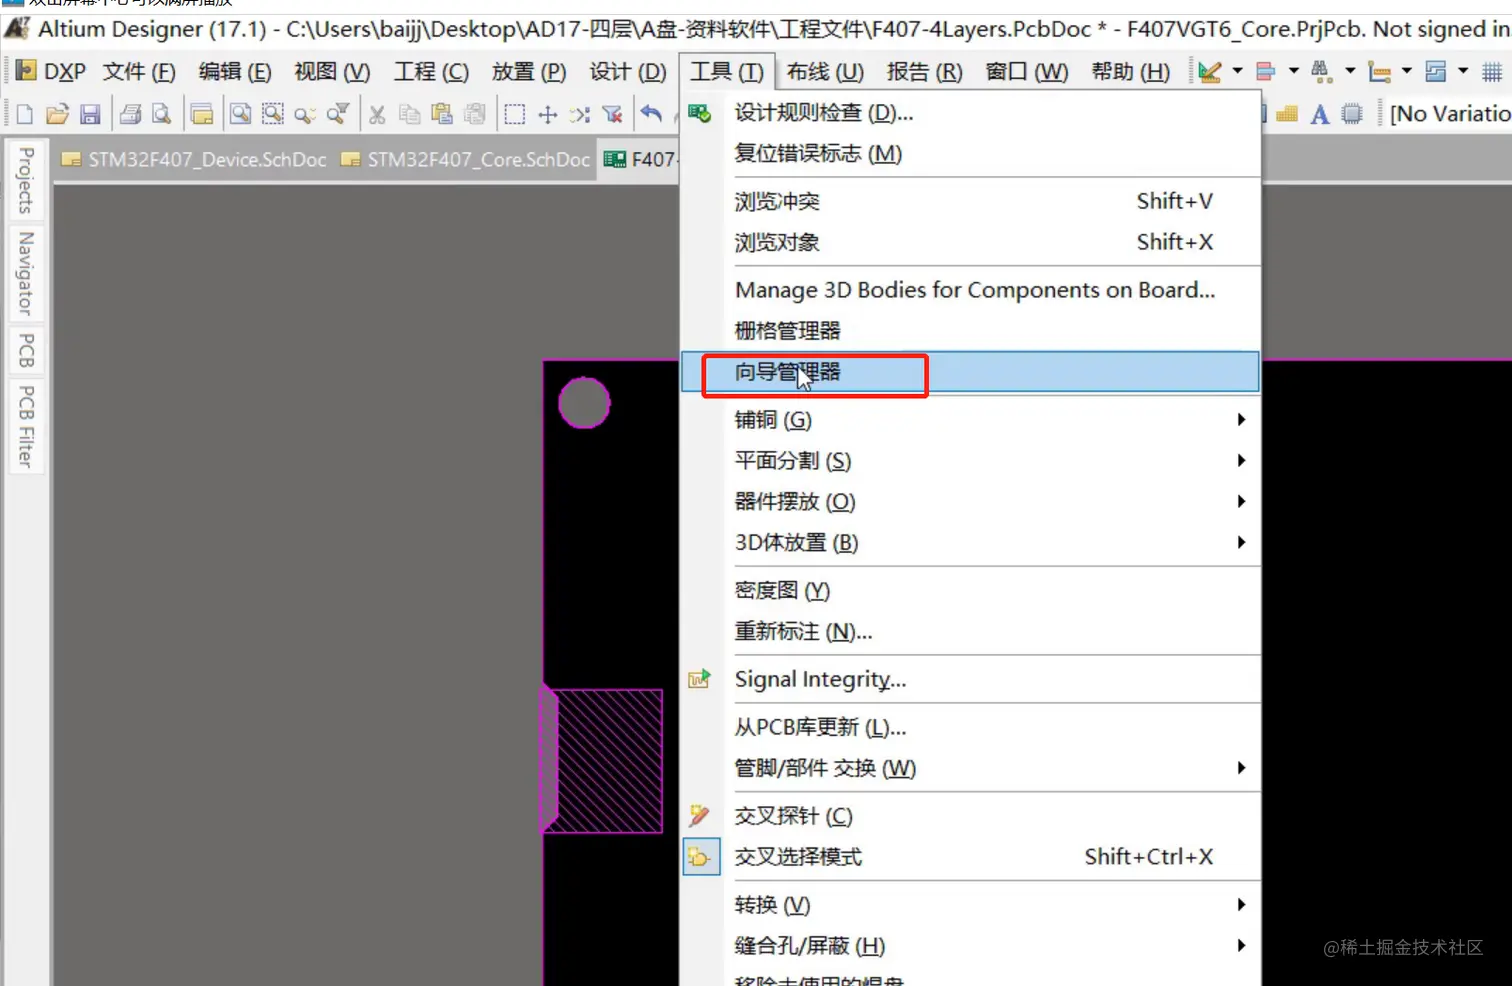Choose 重新标注 (N)... entry

point(970,632)
